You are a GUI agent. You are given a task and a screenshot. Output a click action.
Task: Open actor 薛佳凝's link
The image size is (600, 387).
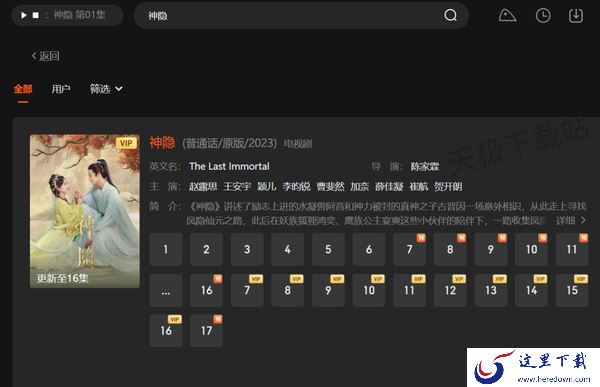[x=389, y=186]
